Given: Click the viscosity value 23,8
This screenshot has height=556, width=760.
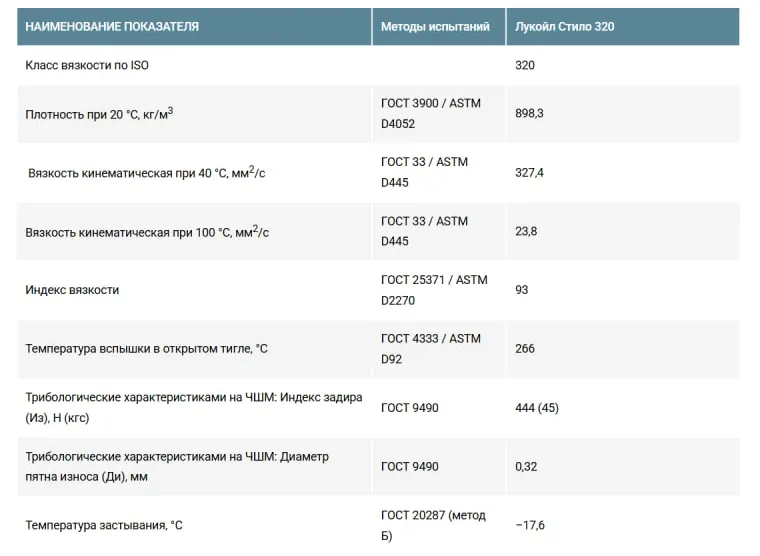Looking at the screenshot, I should pos(526,231).
